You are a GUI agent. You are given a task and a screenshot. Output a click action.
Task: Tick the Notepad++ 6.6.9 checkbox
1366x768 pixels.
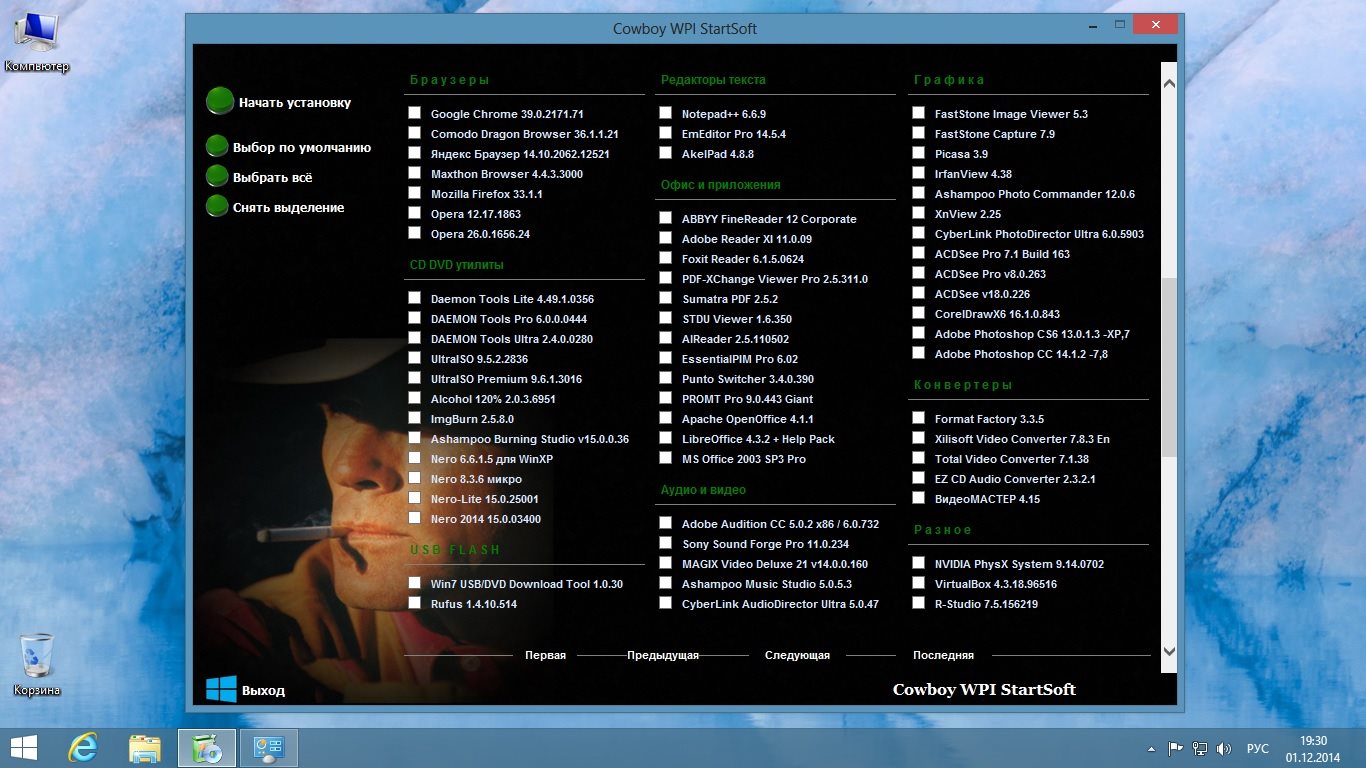[x=666, y=113]
